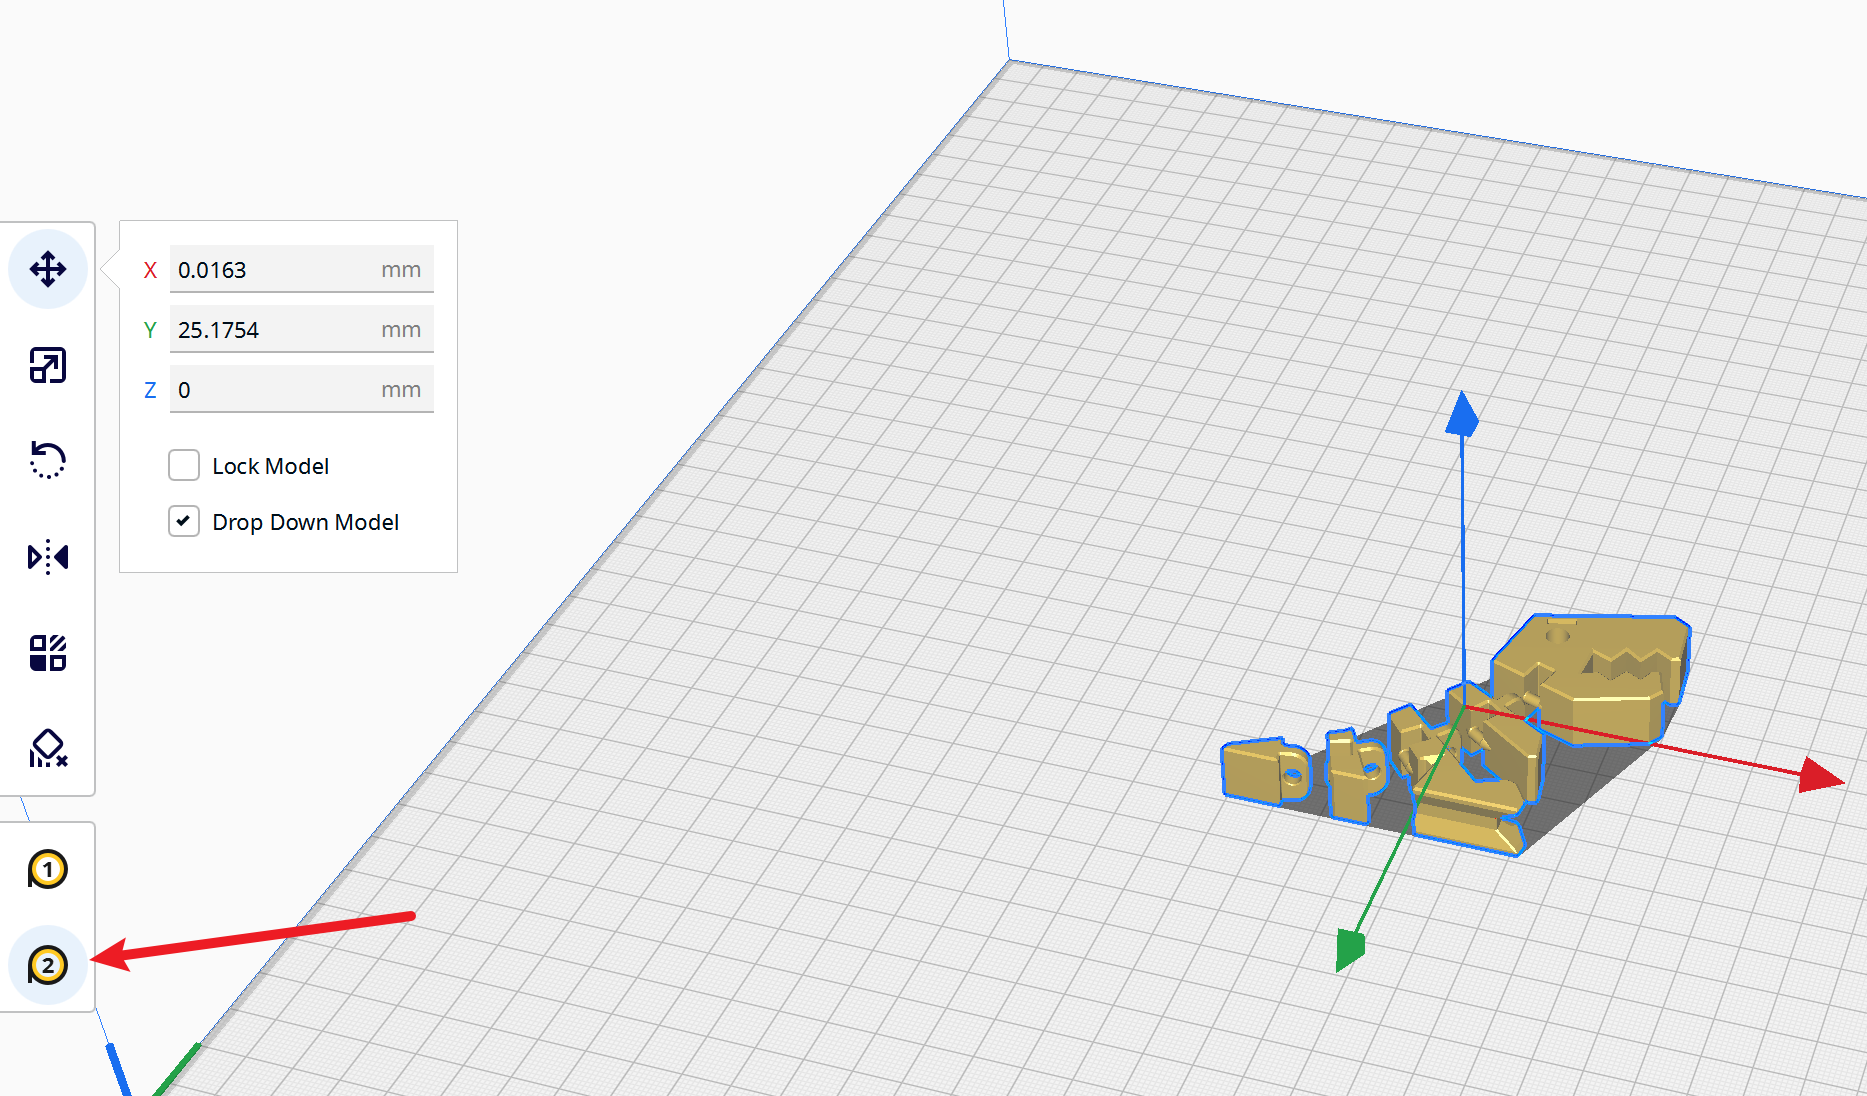1867x1096 pixels.
Task: Open the Per Model Settings tool
Action: coord(47,652)
